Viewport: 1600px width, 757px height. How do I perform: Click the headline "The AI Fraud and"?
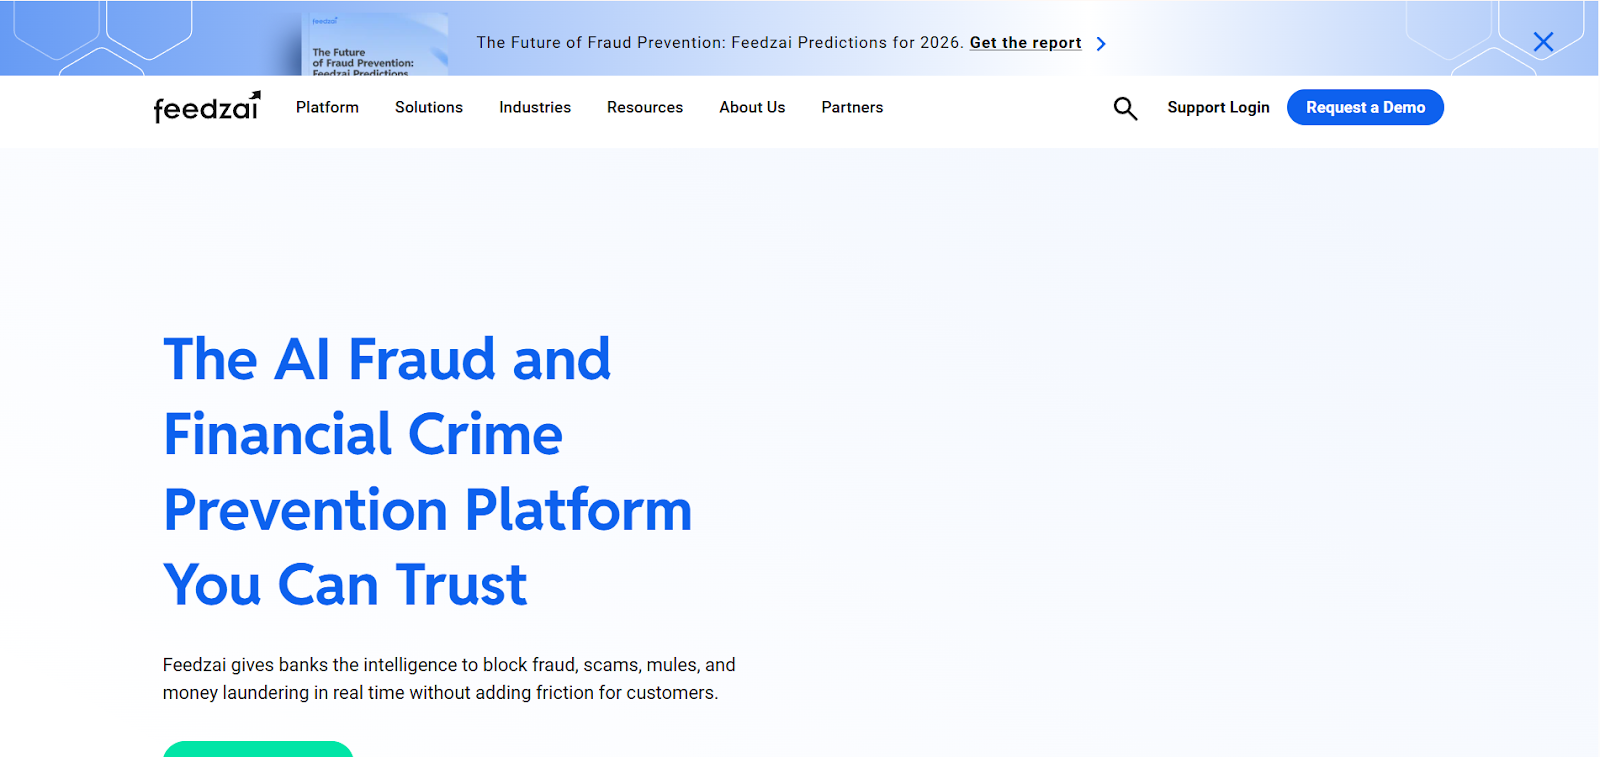387,359
